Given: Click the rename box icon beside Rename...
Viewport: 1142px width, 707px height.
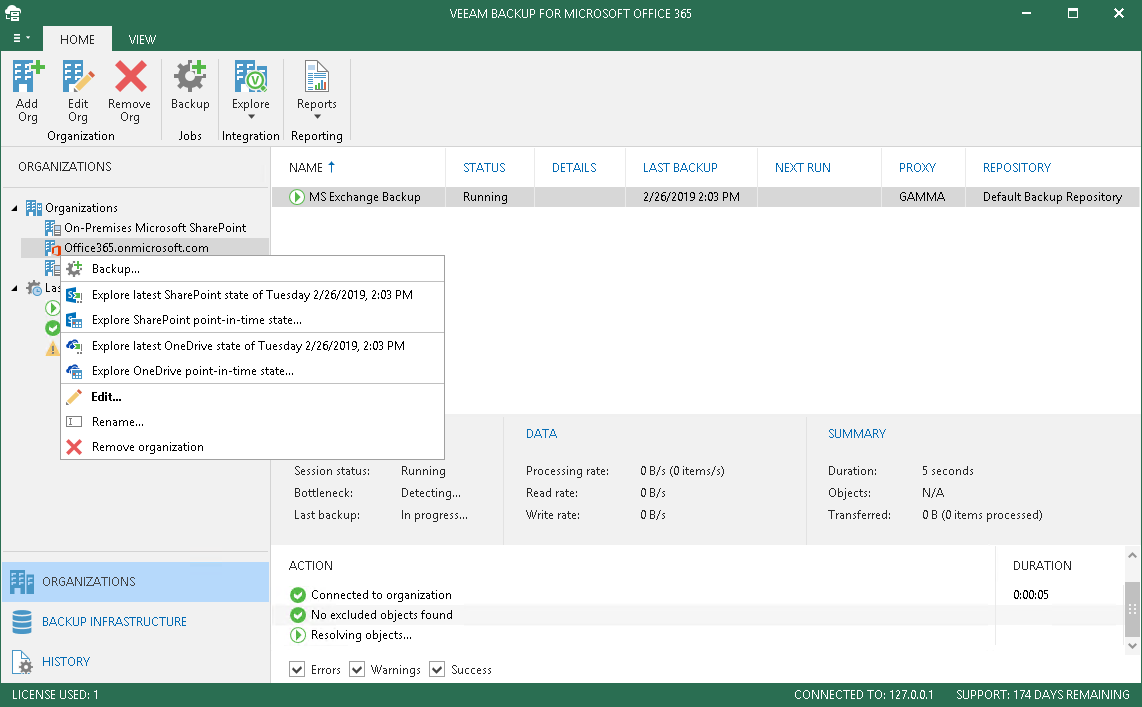Looking at the screenshot, I should pyautogui.click(x=74, y=422).
